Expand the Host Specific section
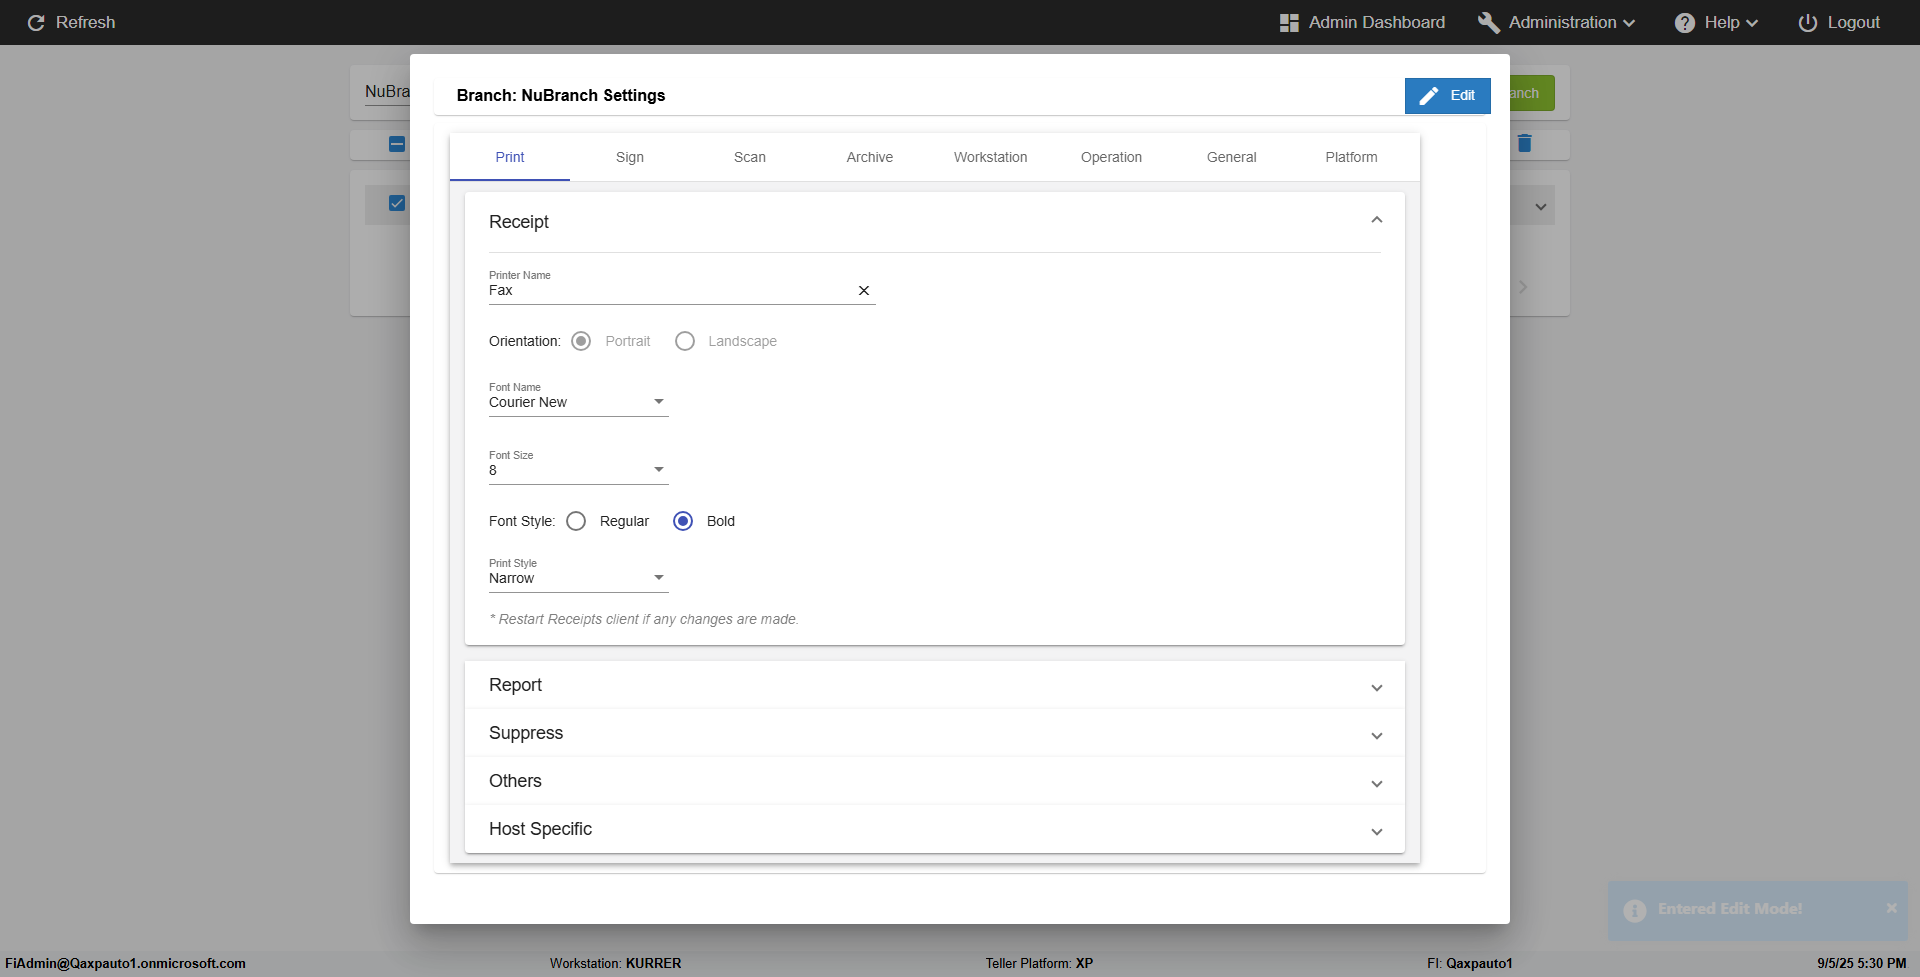Viewport: 1920px width, 977px height. point(934,829)
